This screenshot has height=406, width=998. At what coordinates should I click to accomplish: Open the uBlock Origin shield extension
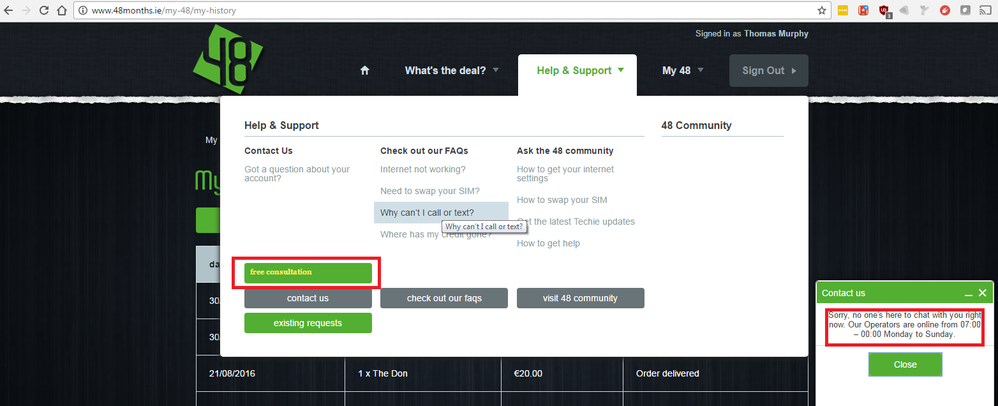tap(883, 10)
